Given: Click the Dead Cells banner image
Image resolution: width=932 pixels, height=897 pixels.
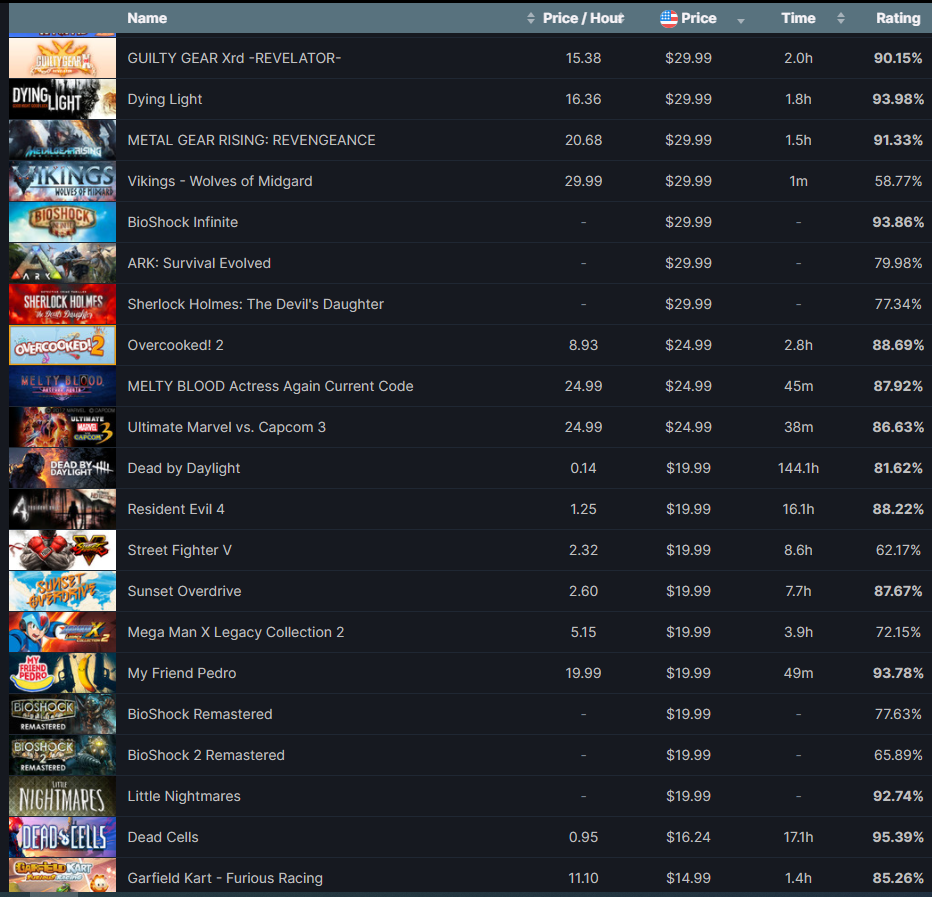Looking at the screenshot, I should [x=62, y=838].
